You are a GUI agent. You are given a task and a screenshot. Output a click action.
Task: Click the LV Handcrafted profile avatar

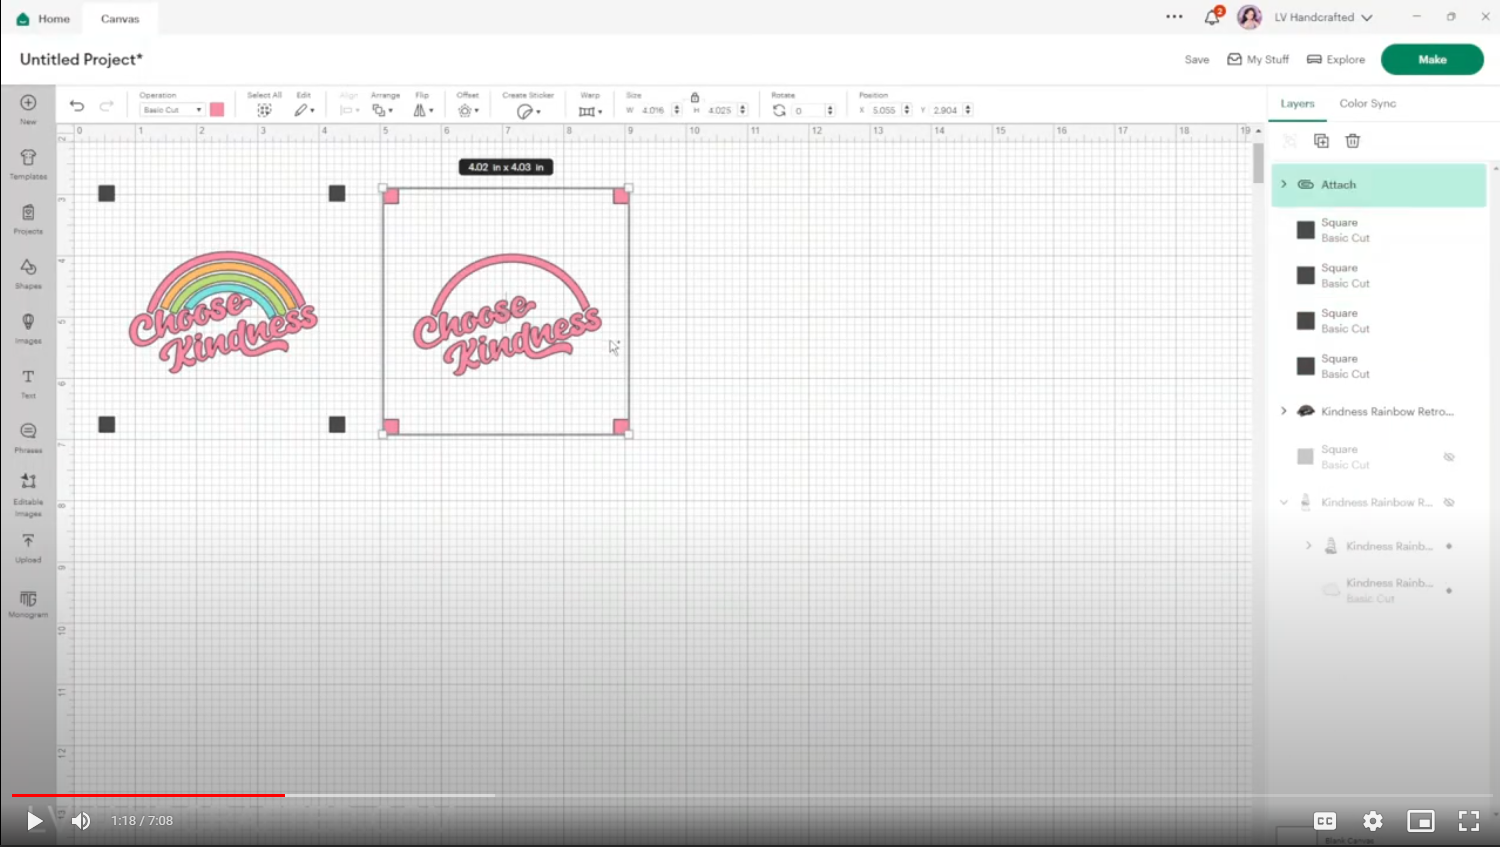1249,17
